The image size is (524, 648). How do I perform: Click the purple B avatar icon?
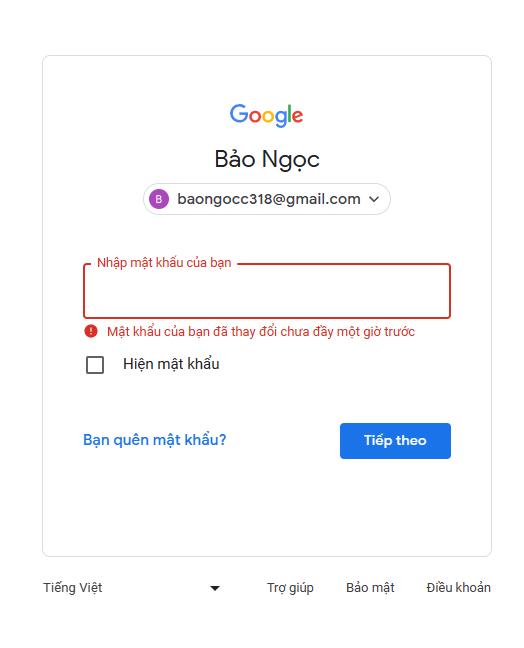159,199
